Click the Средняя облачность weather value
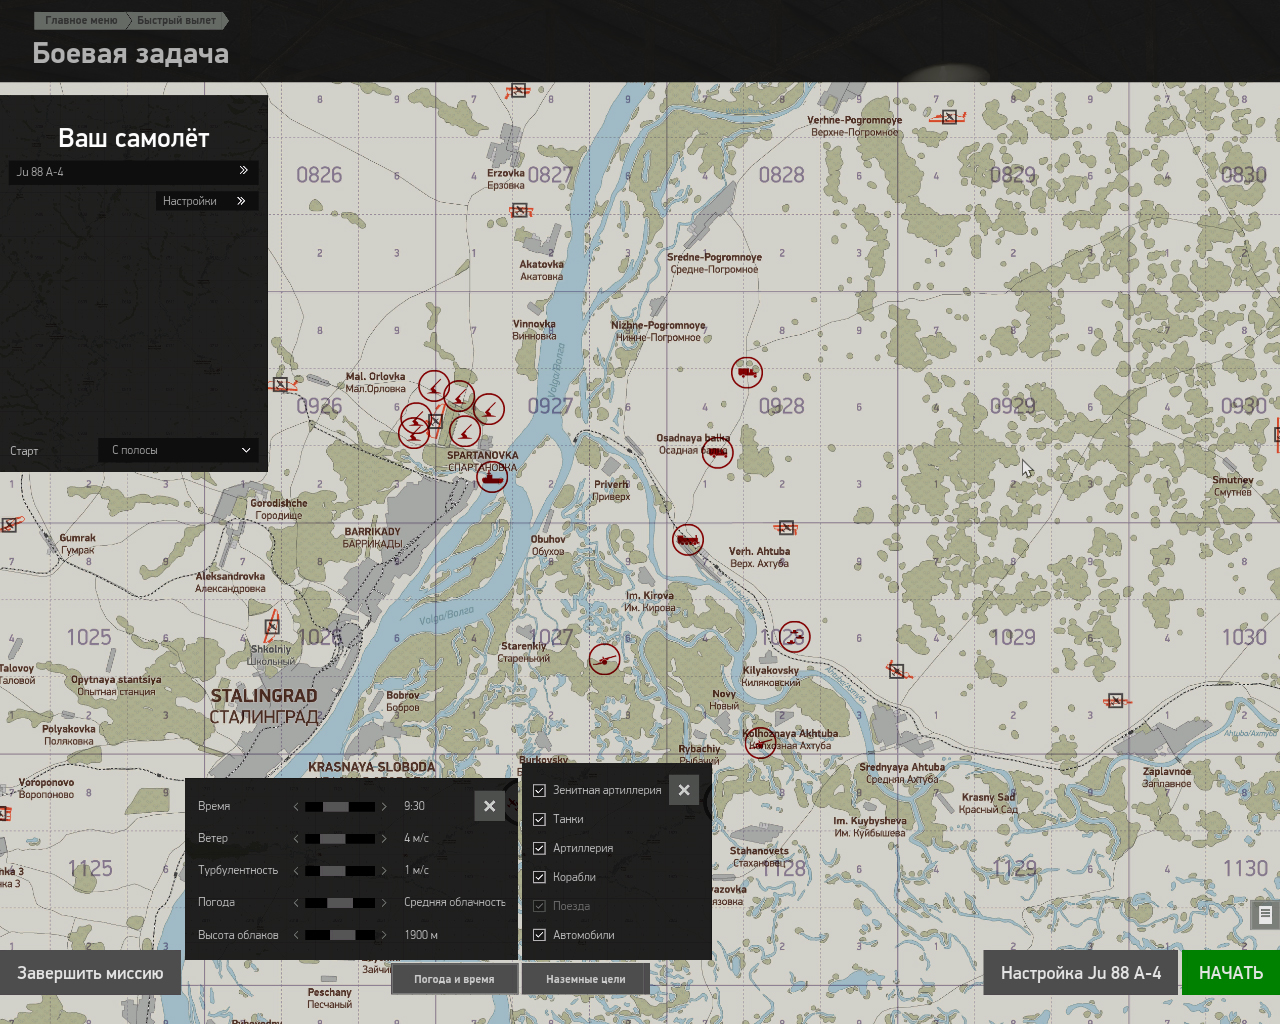The height and width of the screenshot is (1024, 1280). coord(455,902)
